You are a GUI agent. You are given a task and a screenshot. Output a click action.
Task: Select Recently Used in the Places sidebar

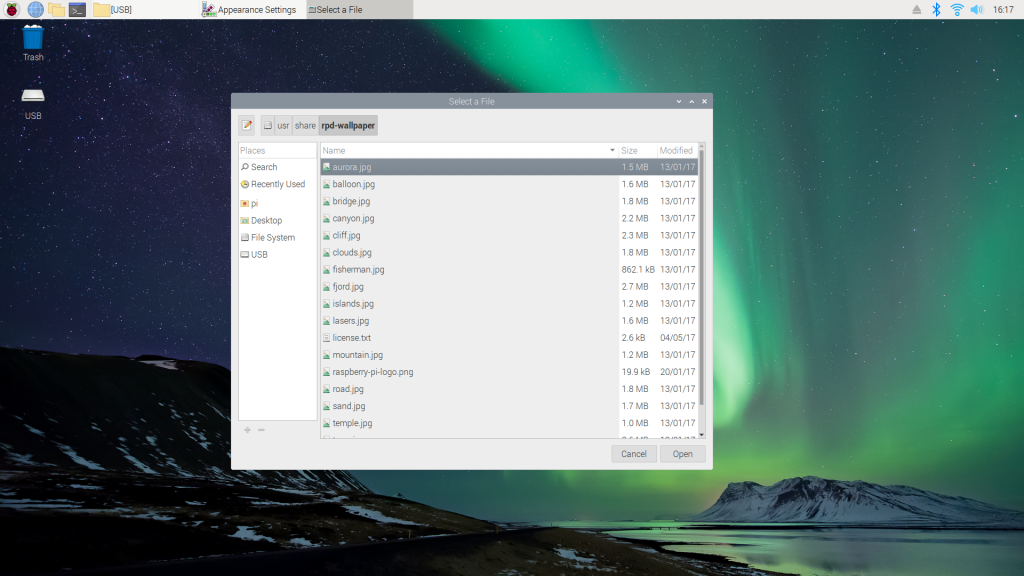(277, 184)
